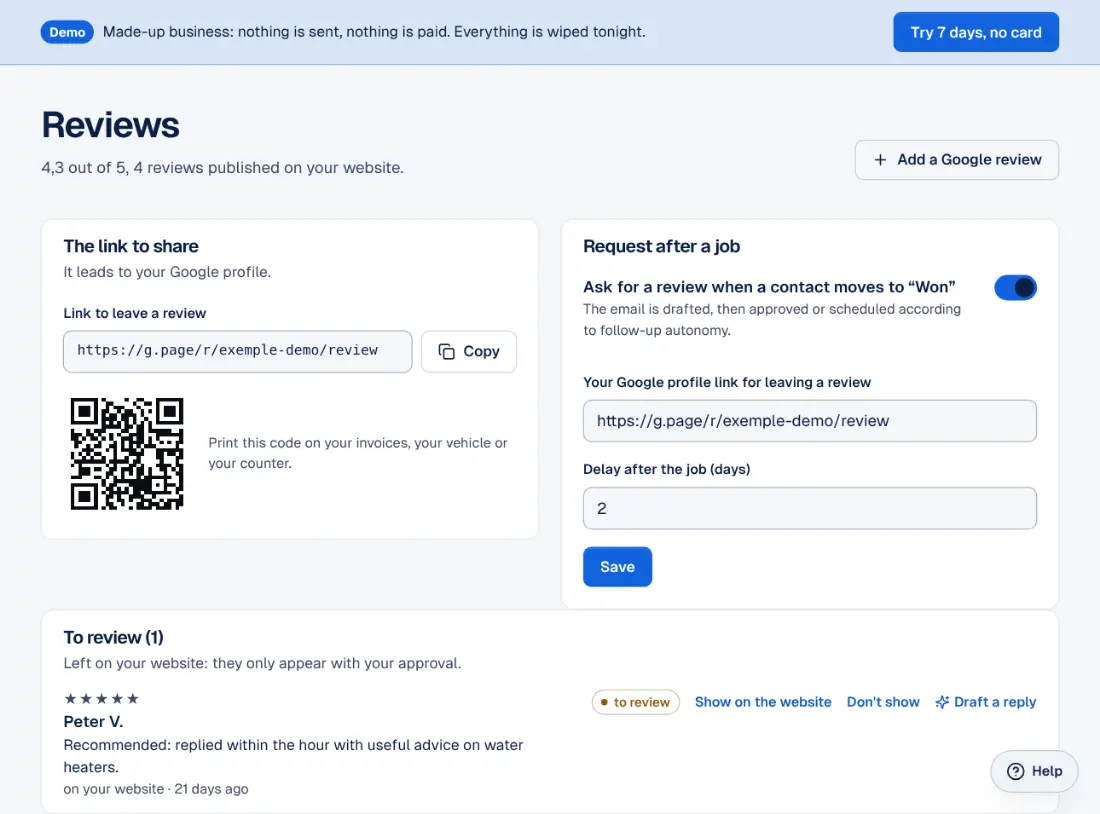Click the 'to review' status badge
1100x814 pixels.
[636, 702]
